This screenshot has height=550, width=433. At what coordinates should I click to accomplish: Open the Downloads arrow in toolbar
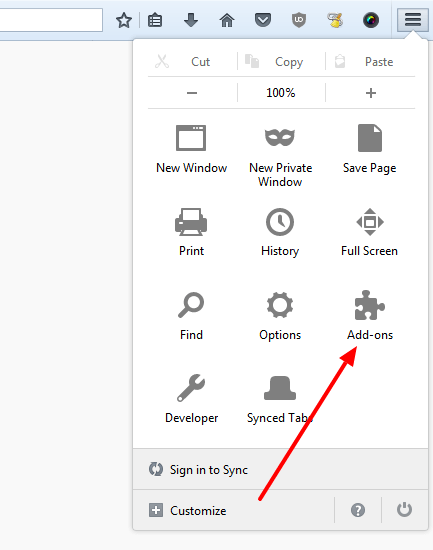pos(191,20)
